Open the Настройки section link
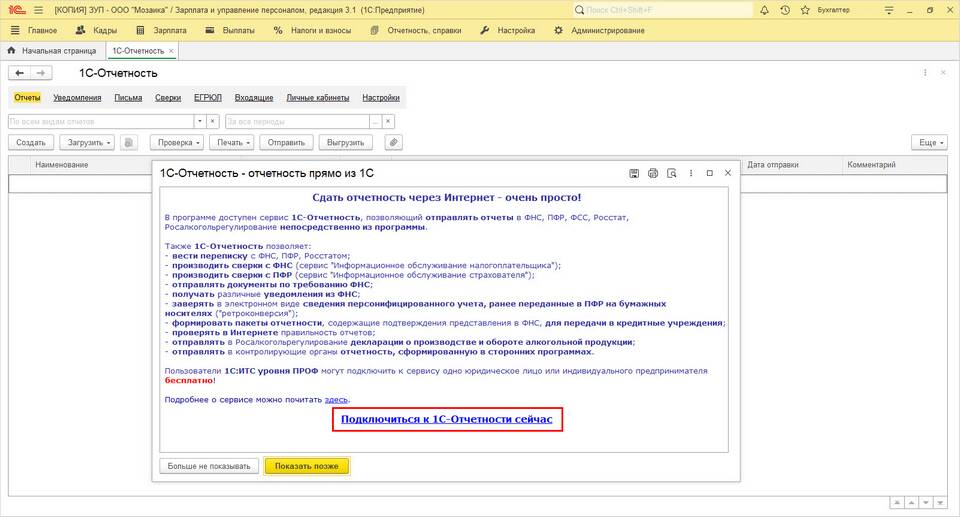The height and width of the screenshot is (517, 960). click(x=381, y=97)
